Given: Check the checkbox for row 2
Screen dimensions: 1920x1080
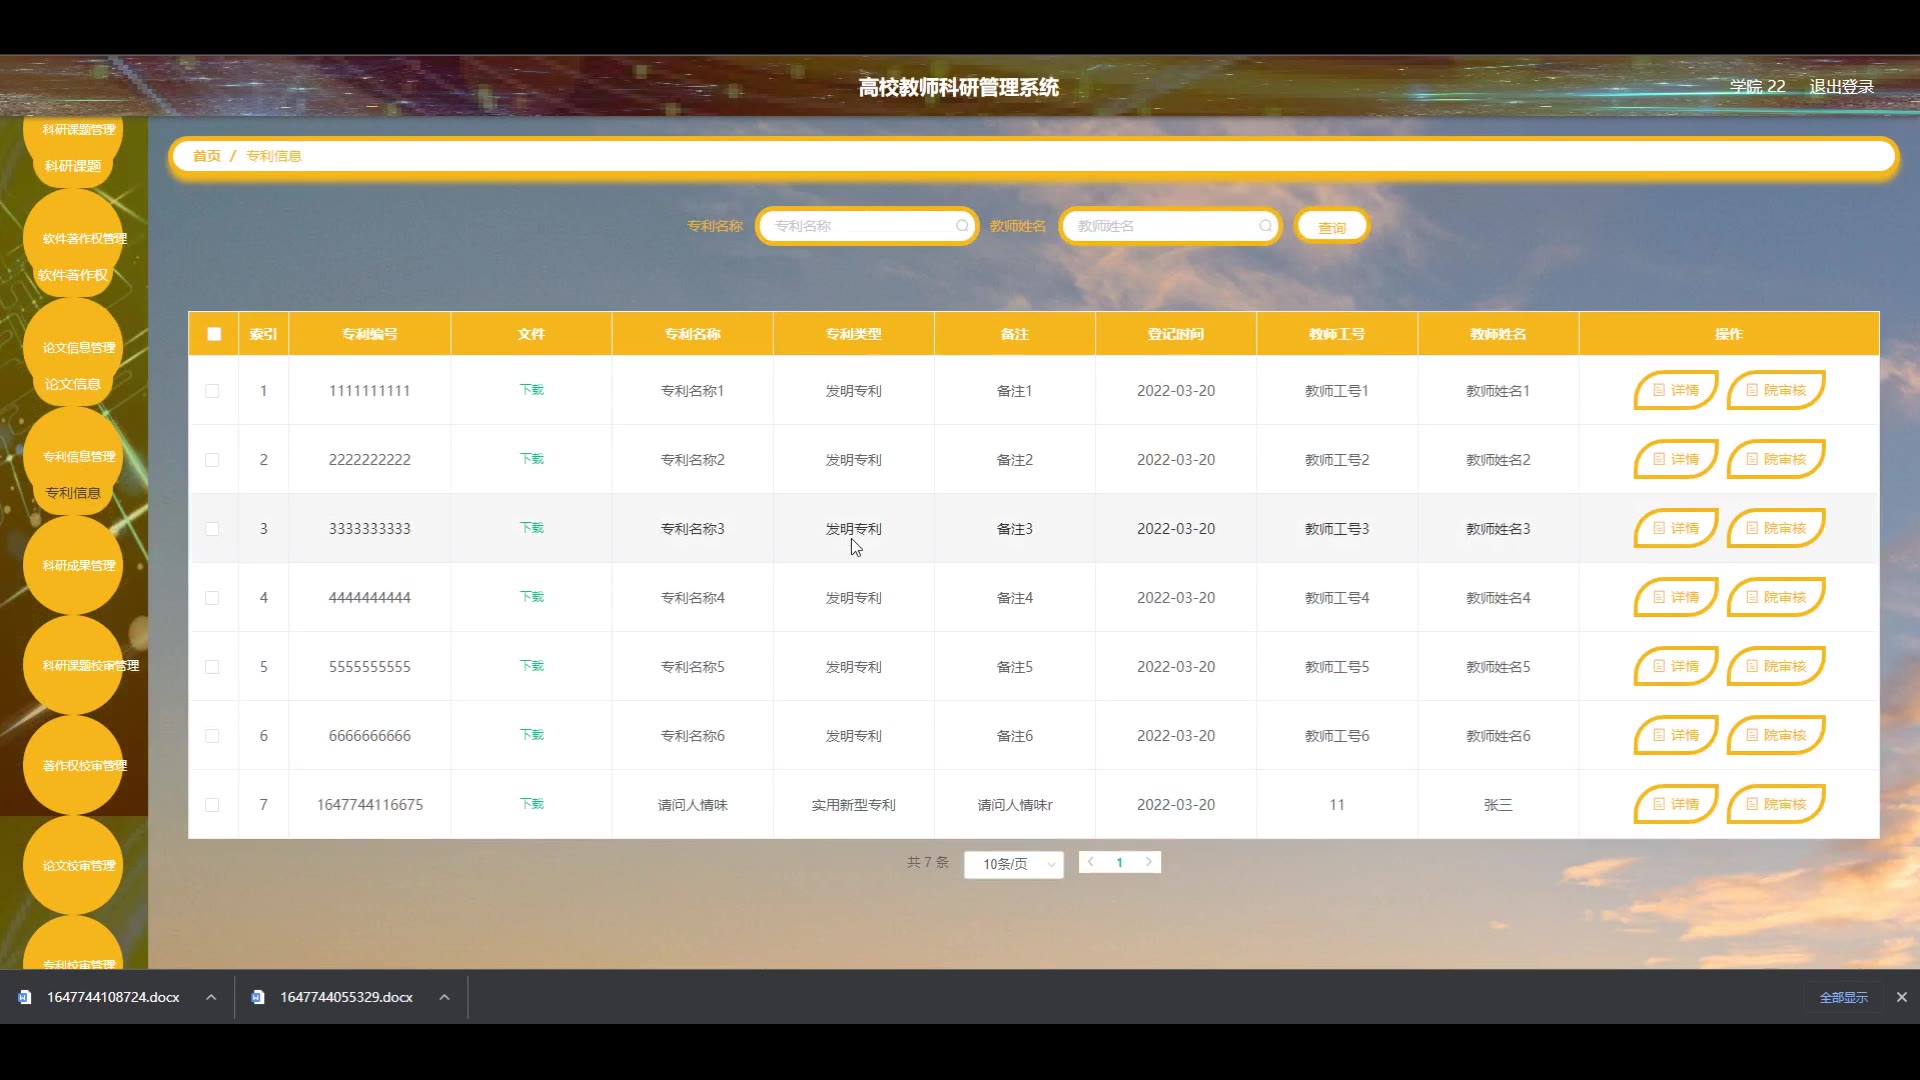Looking at the screenshot, I should coord(212,460).
